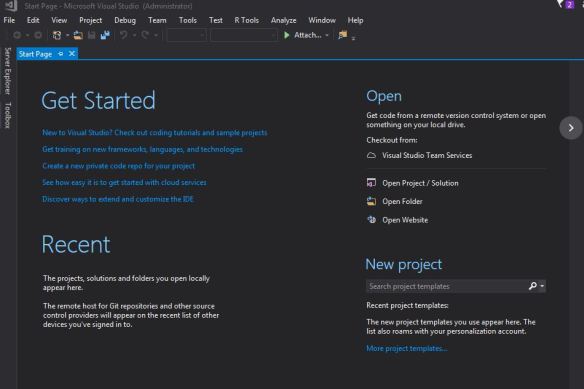Image resolution: width=584 pixels, height=389 pixels.
Task: Click the Navigate Backward toolbar icon
Action: 17,35
